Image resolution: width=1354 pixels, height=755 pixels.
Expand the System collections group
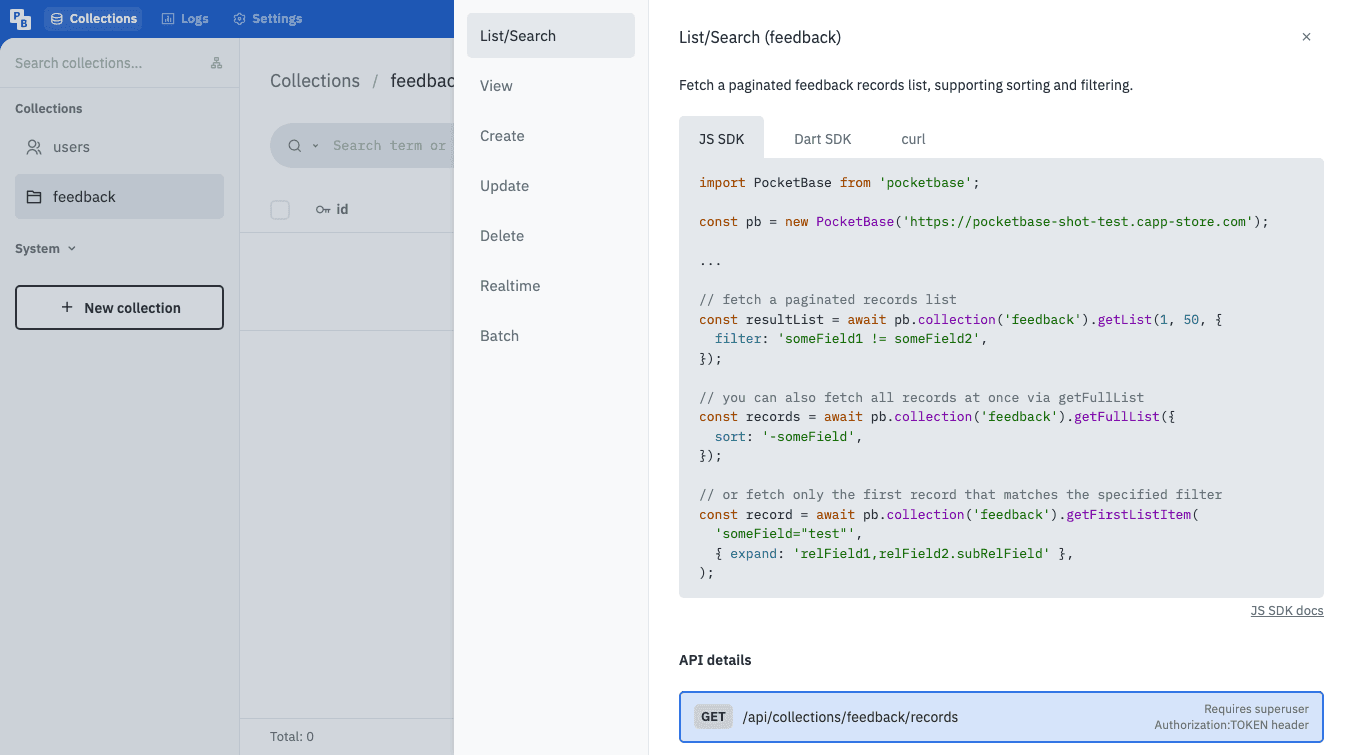[46, 249]
